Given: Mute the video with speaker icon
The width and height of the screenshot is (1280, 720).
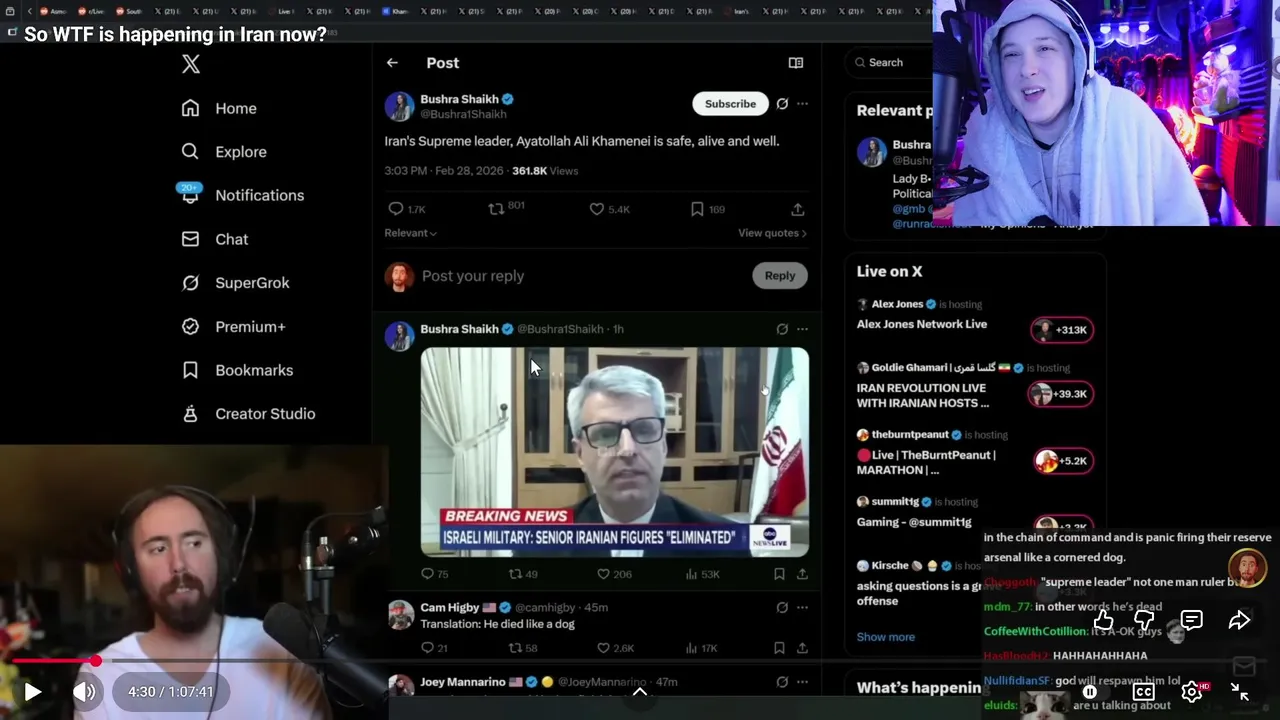Looking at the screenshot, I should 84,691.
